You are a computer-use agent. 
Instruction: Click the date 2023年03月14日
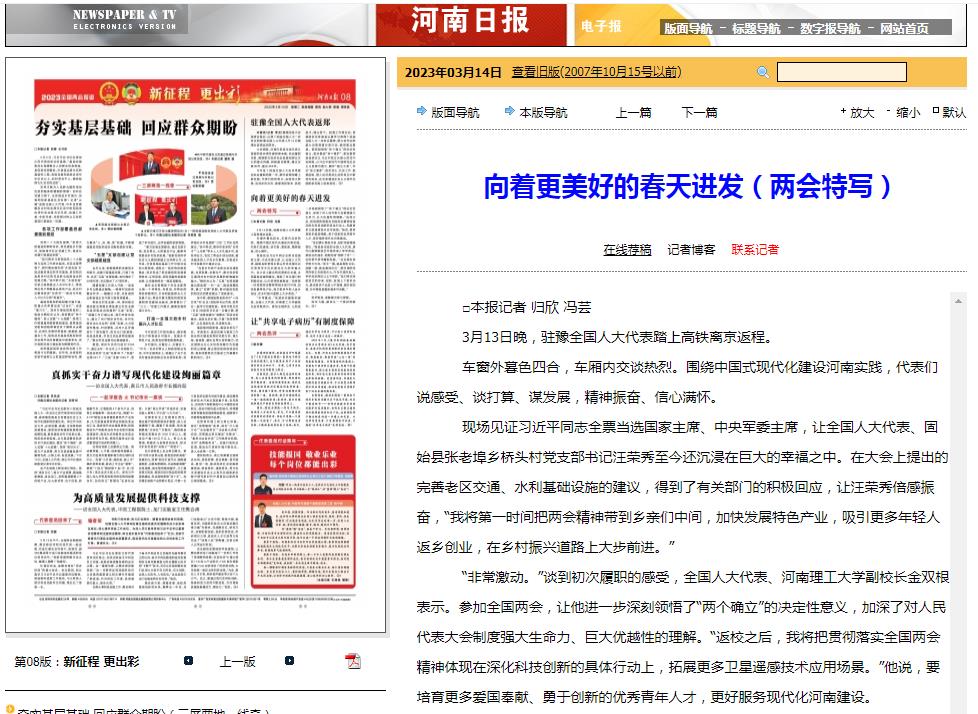[x=453, y=72]
